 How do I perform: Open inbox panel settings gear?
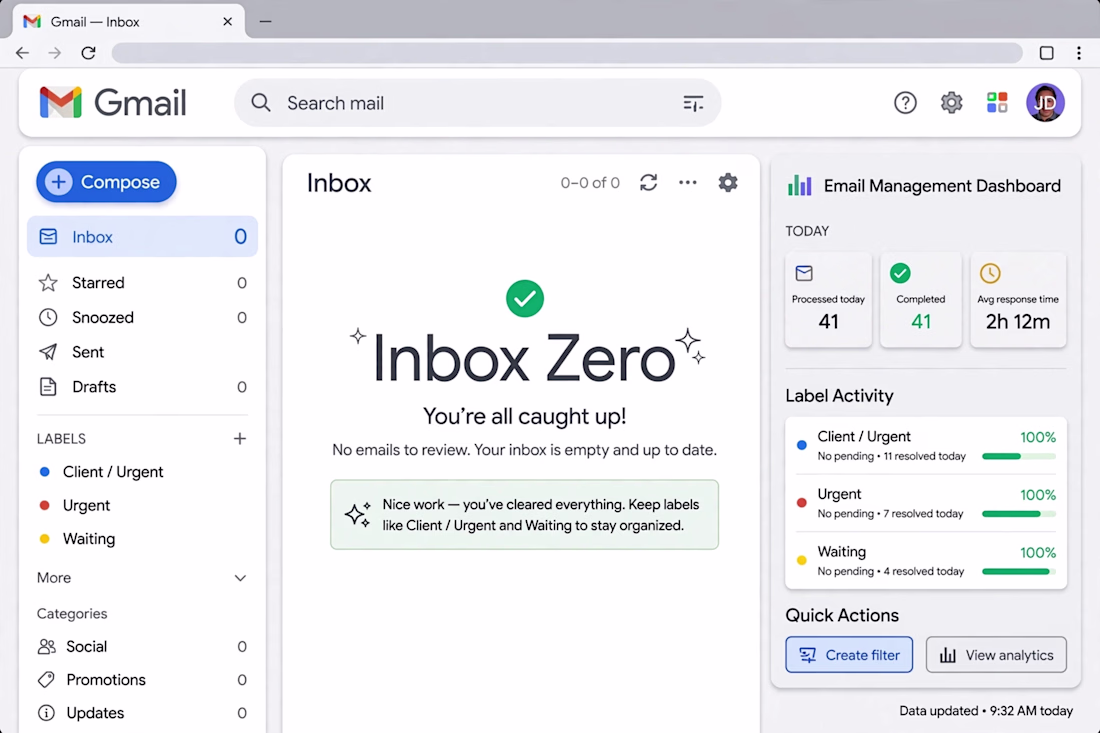(728, 182)
